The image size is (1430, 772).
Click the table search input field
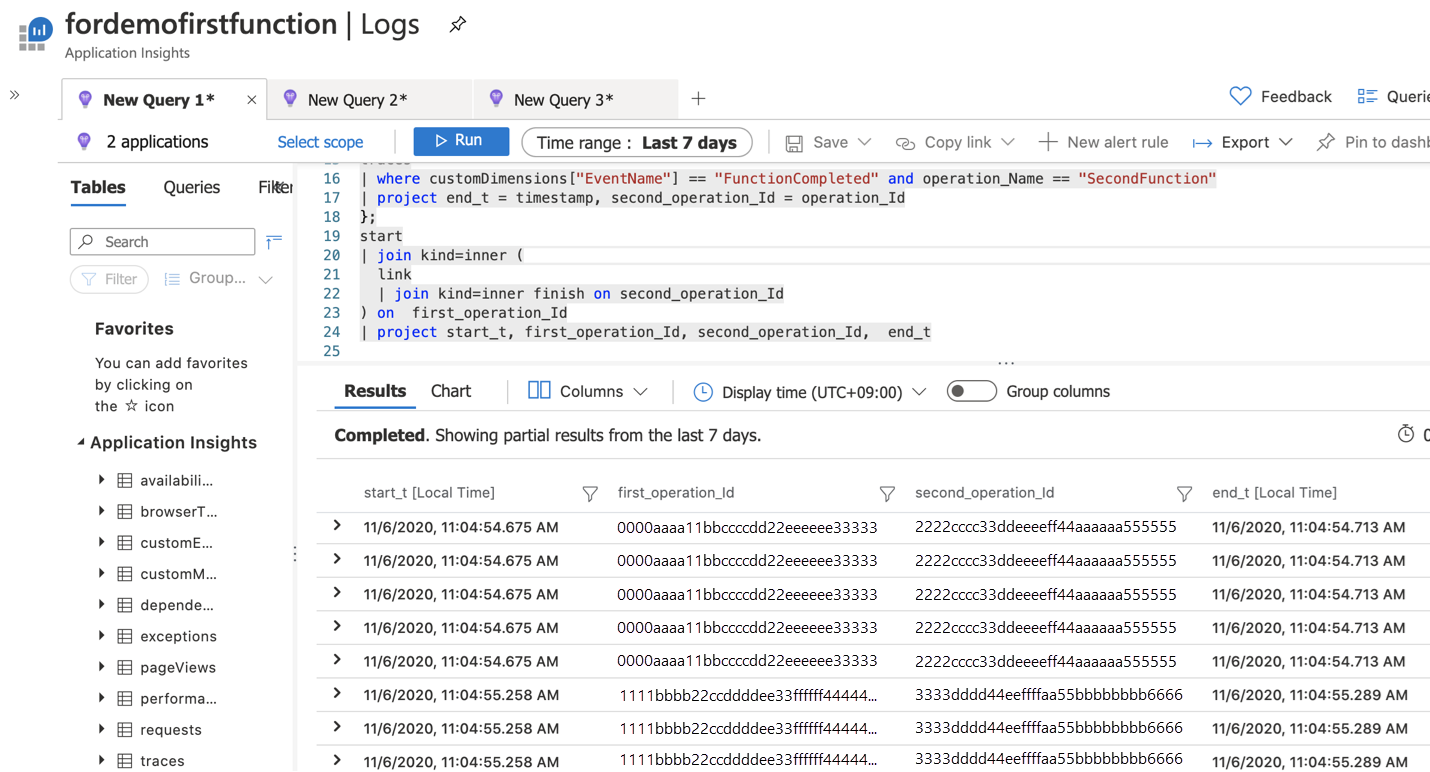(162, 241)
